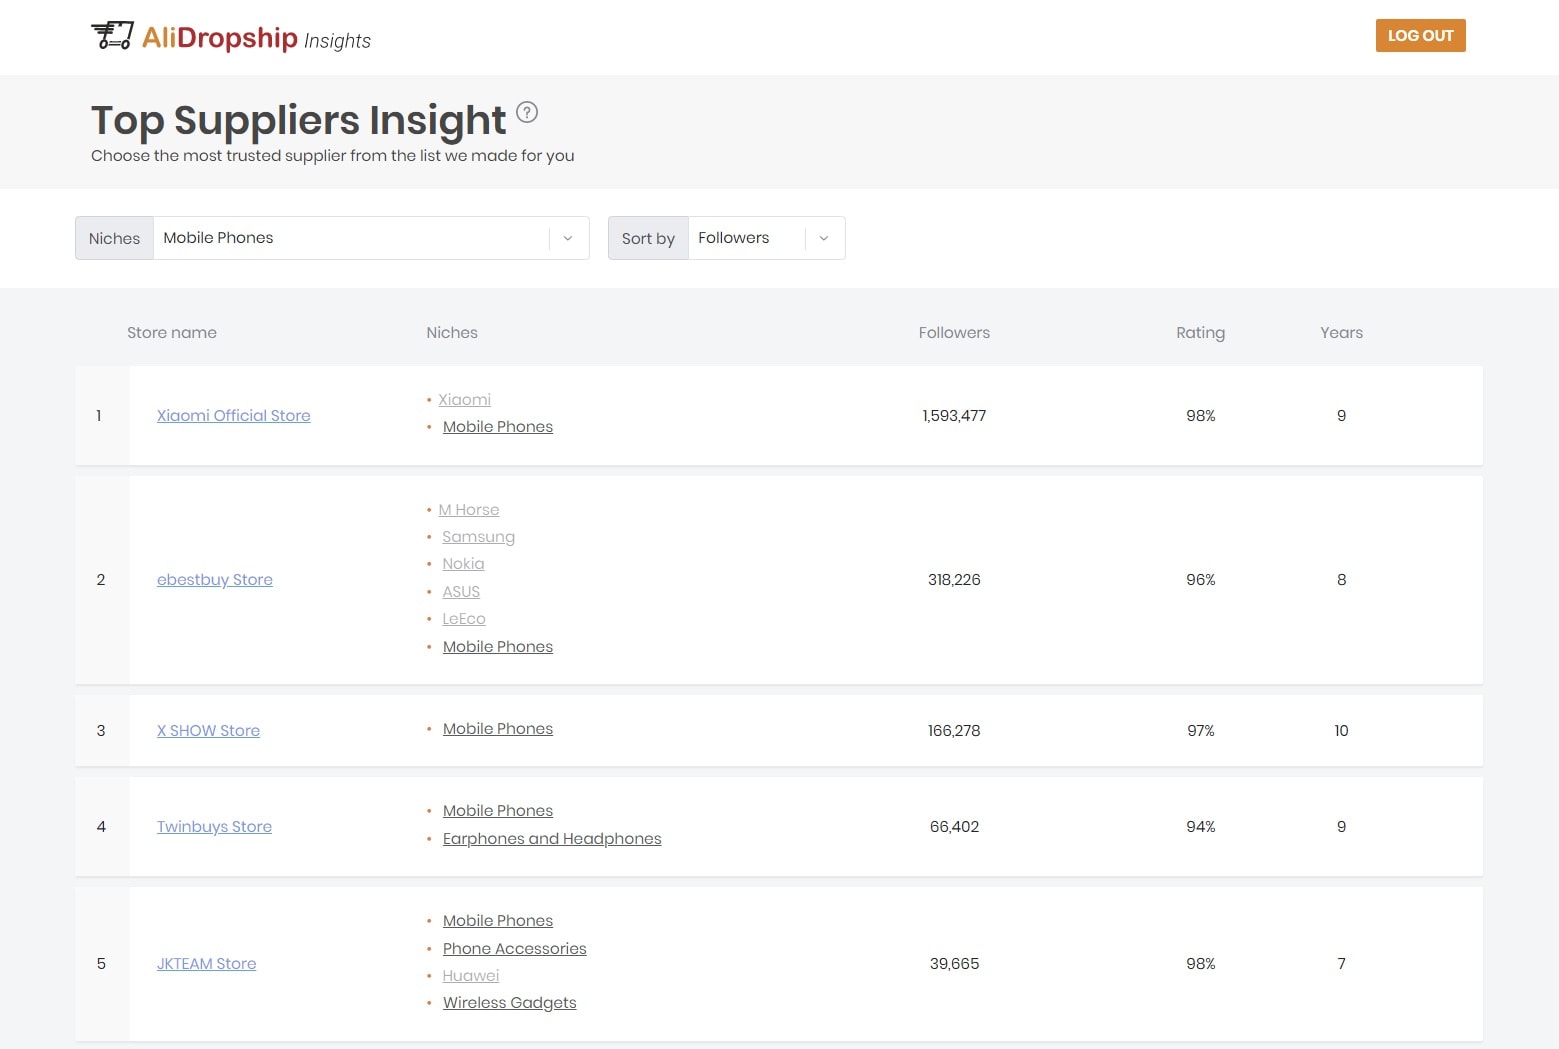Select the Samsung niche link
This screenshot has height=1049, width=1559.
pyautogui.click(x=478, y=537)
